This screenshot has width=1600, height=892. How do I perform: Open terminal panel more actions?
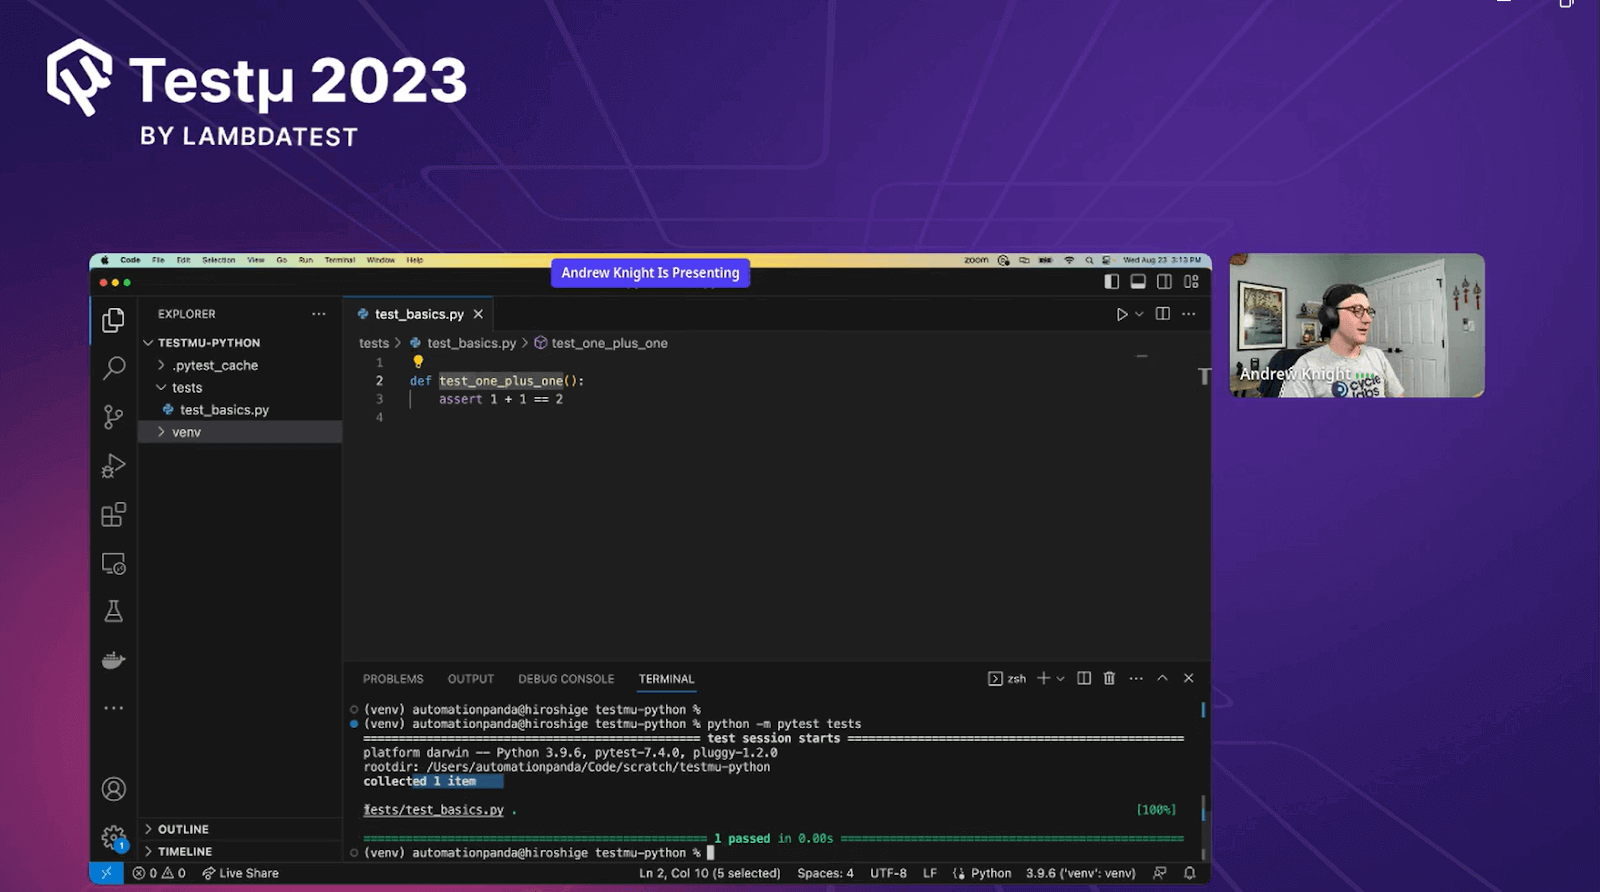point(1136,678)
